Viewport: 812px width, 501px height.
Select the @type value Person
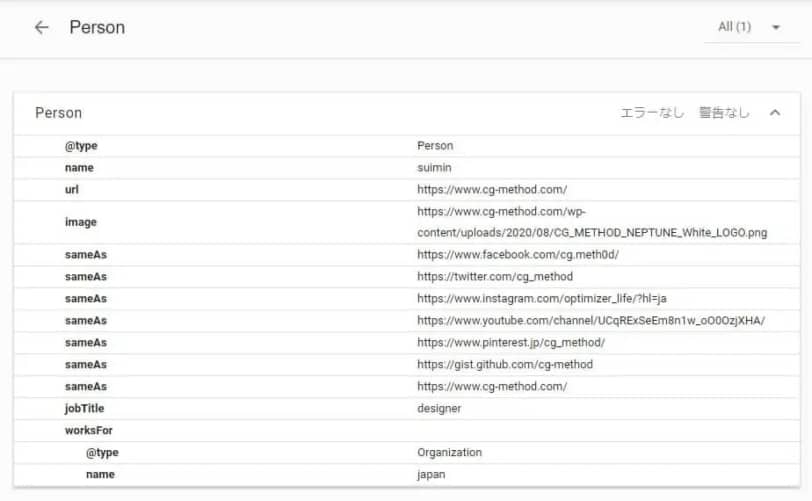pos(435,146)
